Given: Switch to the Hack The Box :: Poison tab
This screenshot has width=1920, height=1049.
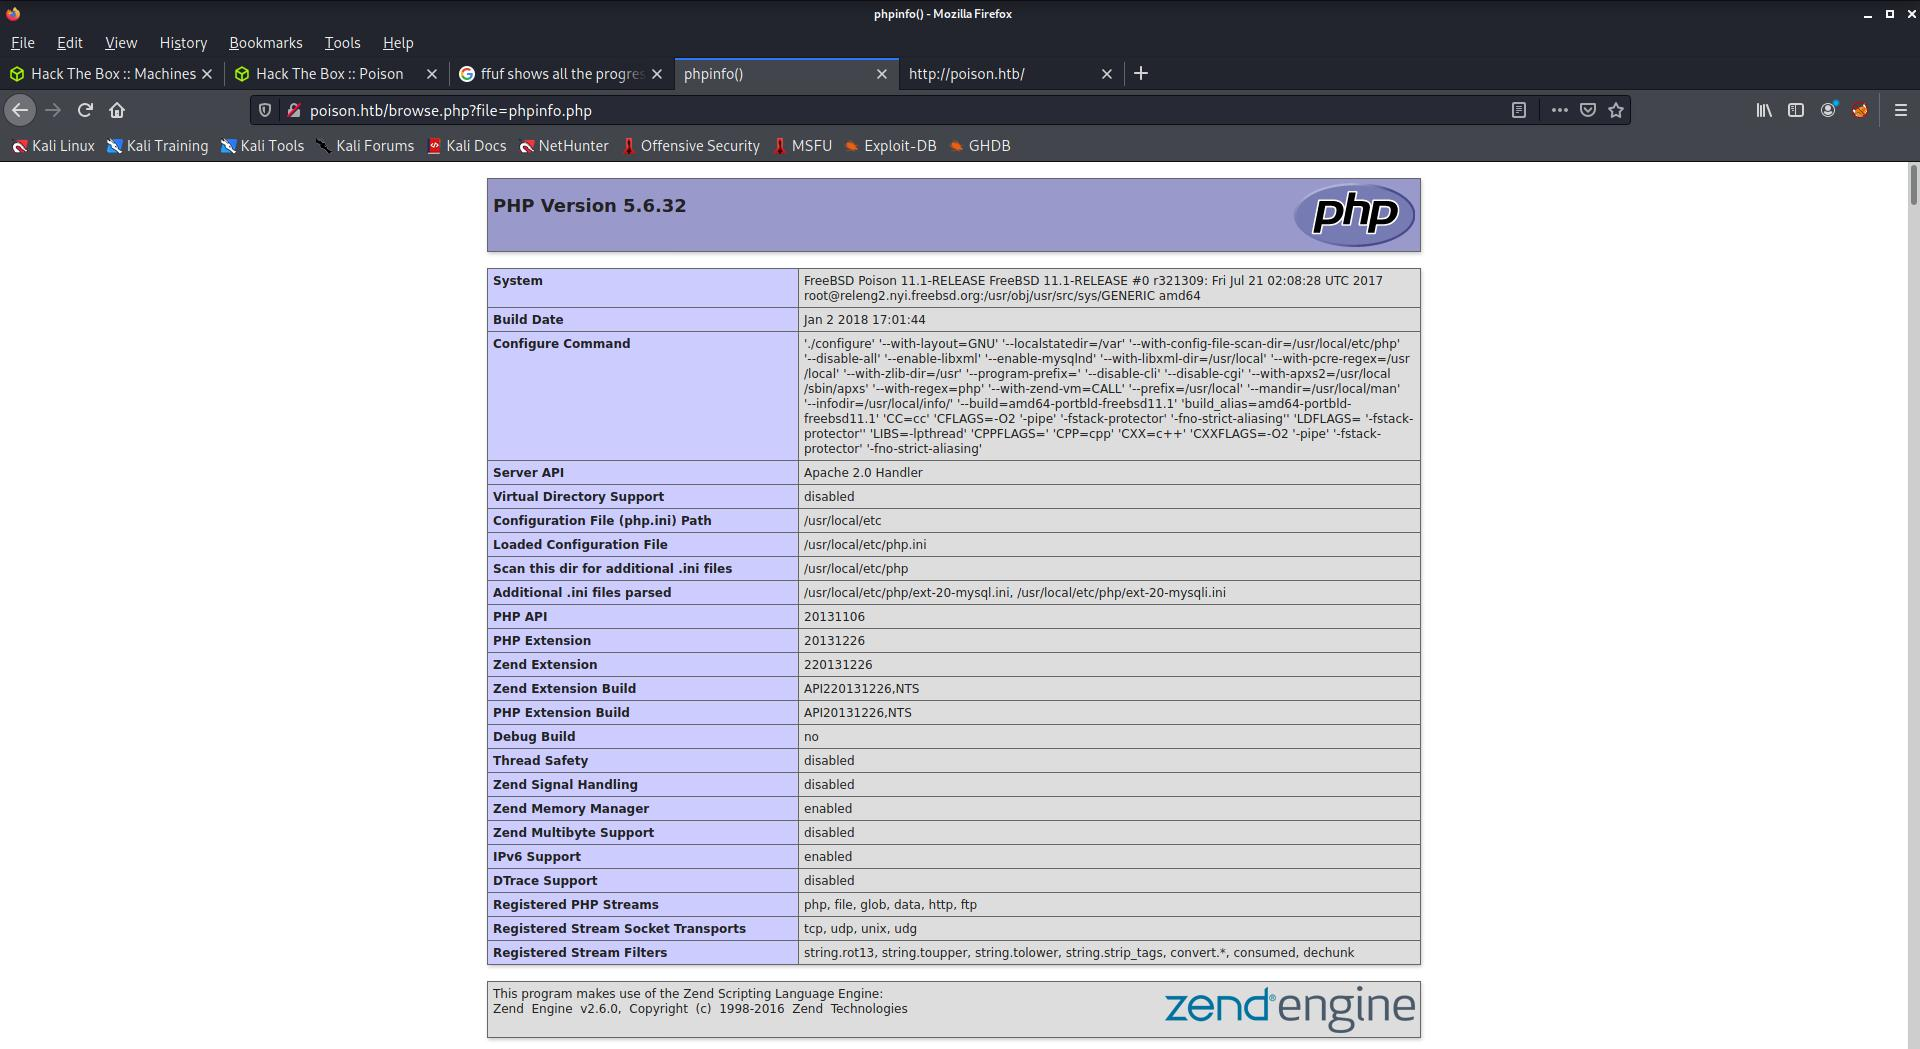Looking at the screenshot, I should (x=329, y=74).
